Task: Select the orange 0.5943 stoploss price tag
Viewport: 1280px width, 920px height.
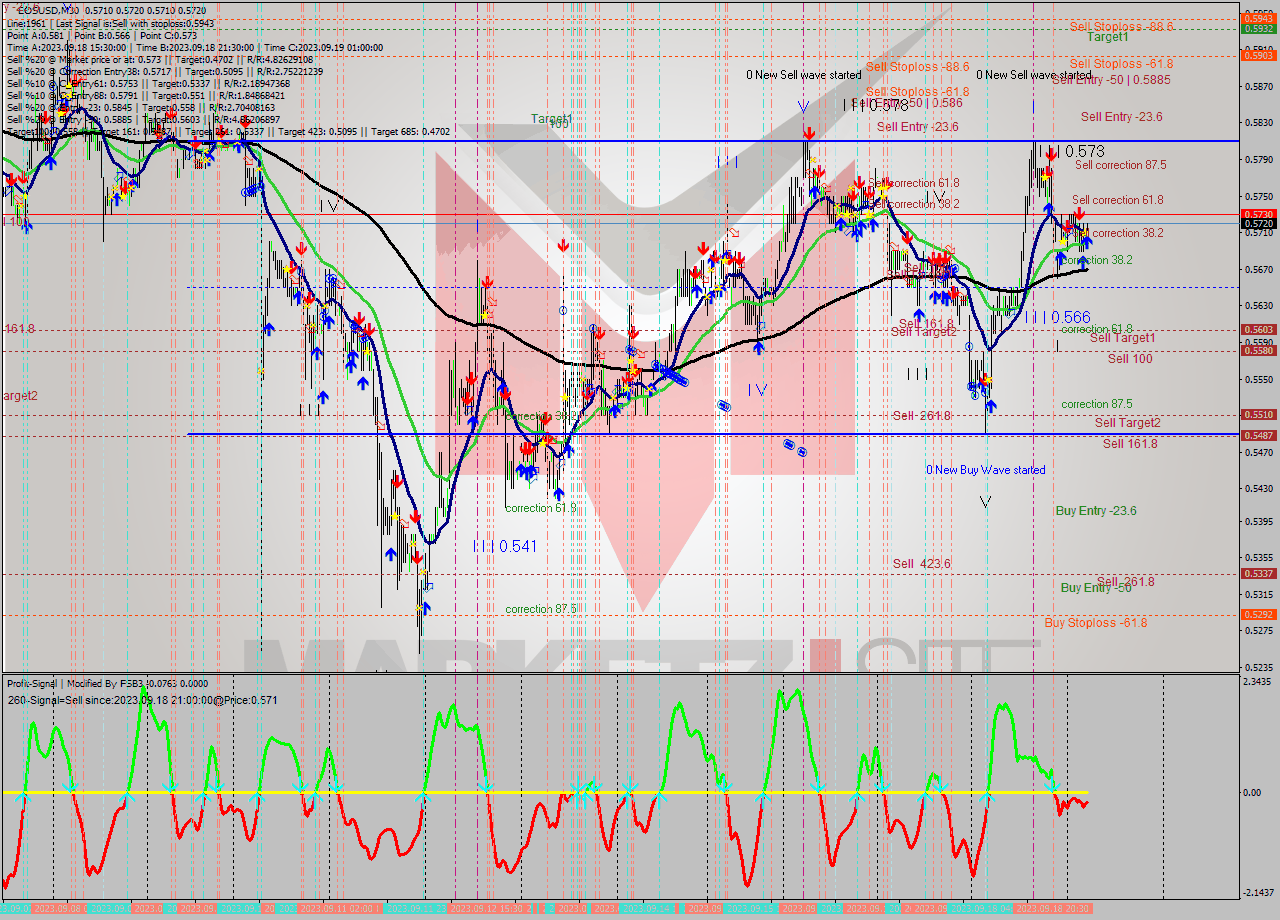Action: (1256, 18)
